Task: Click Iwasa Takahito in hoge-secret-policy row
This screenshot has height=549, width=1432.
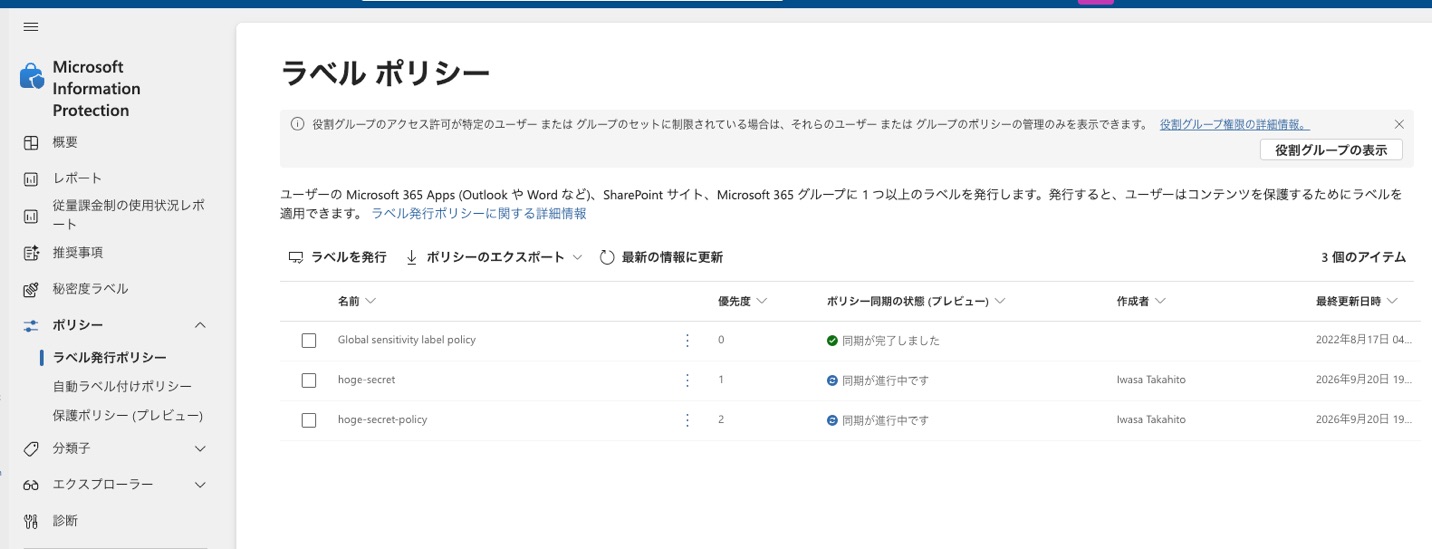Action: tap(1151, 420)
